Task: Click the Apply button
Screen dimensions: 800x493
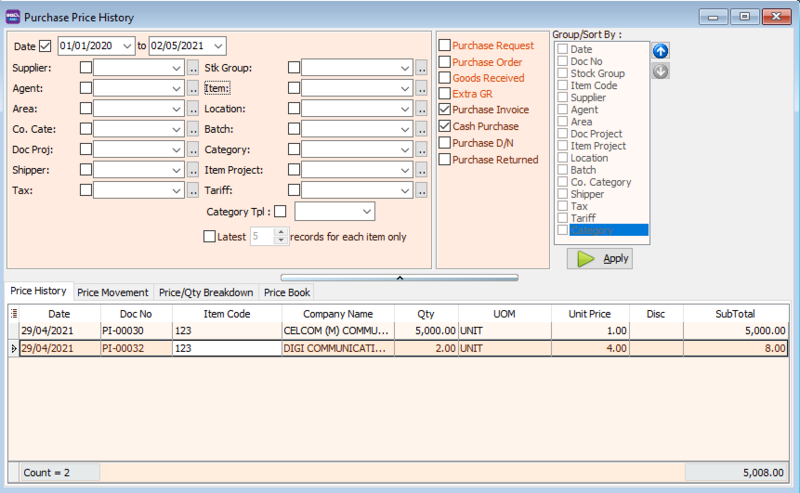Action: (x=600, y=258)
